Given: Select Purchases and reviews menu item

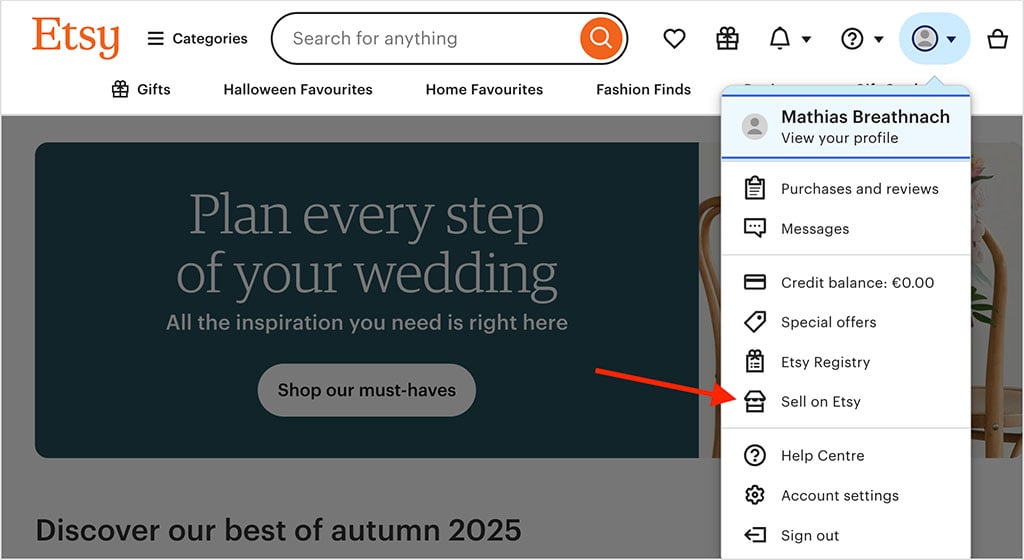Looking at the screenshot, I should pyautogui.click(x=859, y=189).
